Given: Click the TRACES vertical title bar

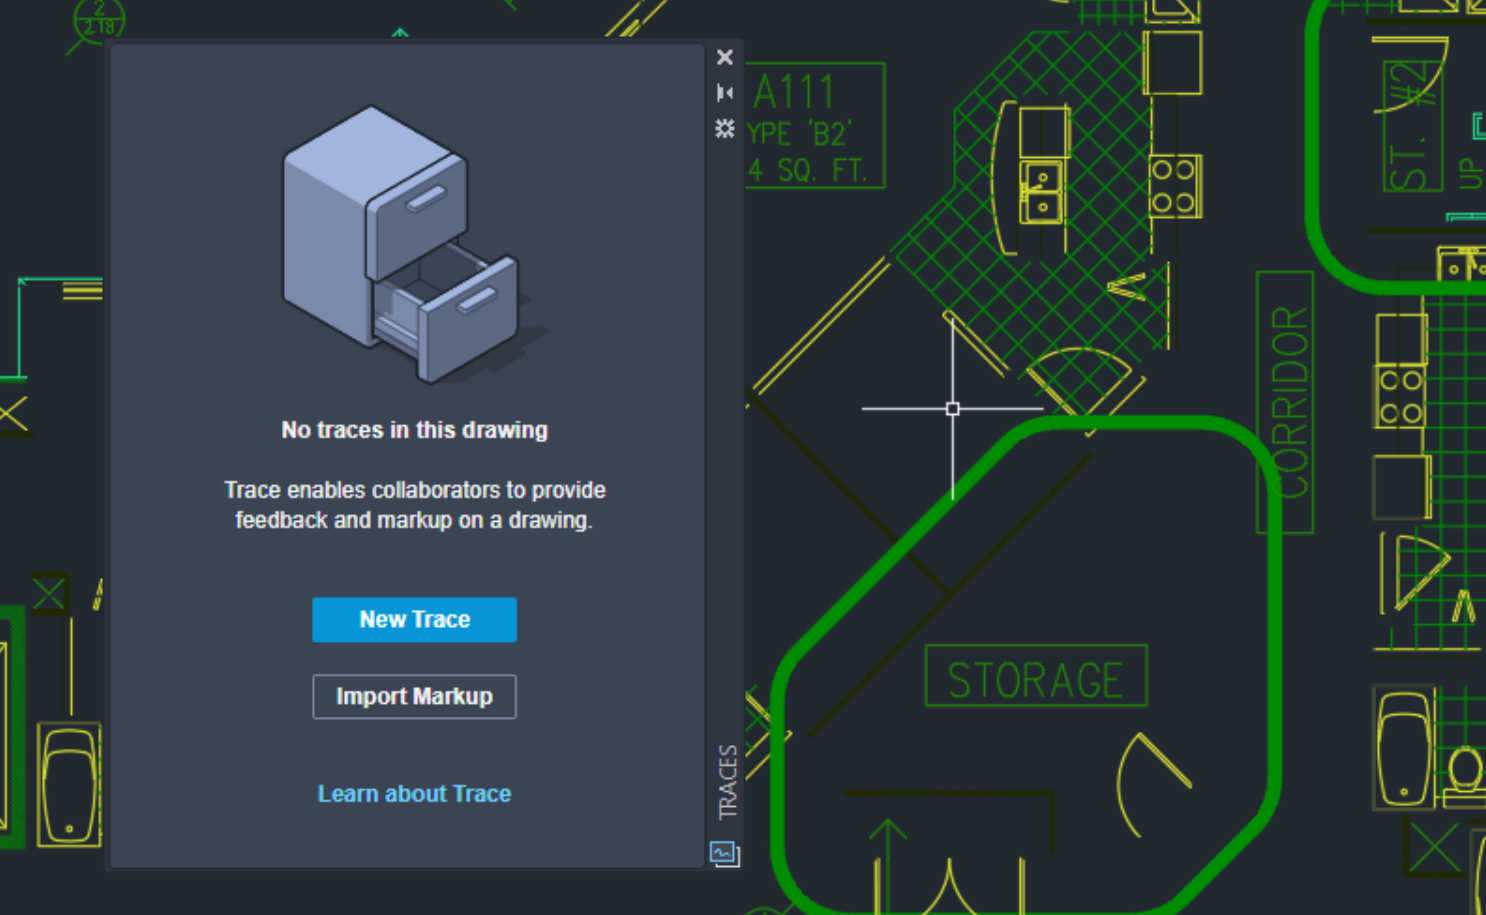Looking at the screenshot, I should (727, 782).
